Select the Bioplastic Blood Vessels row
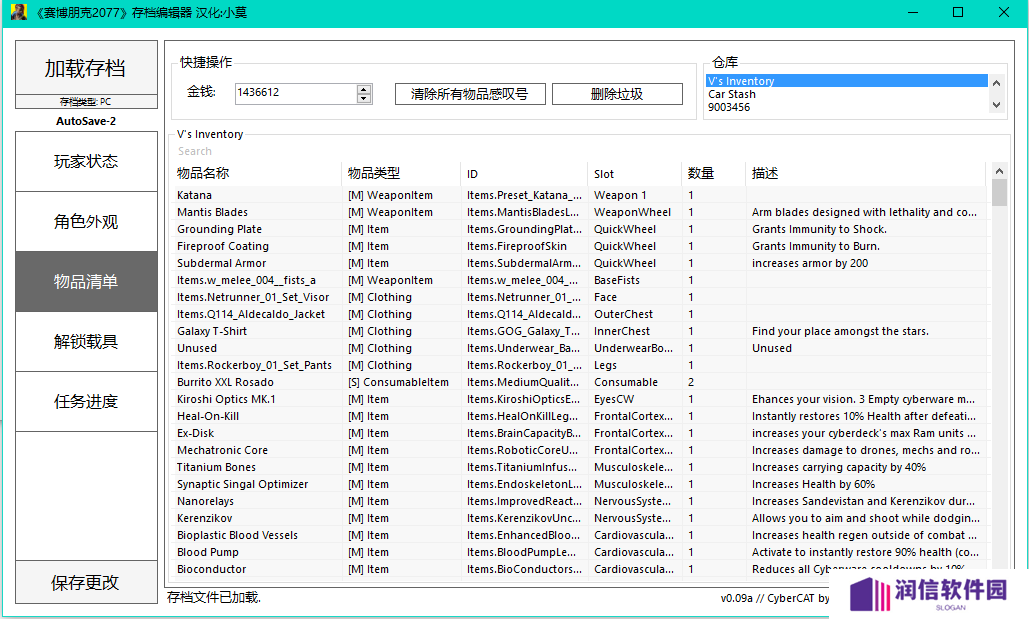The height and width of the screenshot is (619, 1029). coord(579,536)
